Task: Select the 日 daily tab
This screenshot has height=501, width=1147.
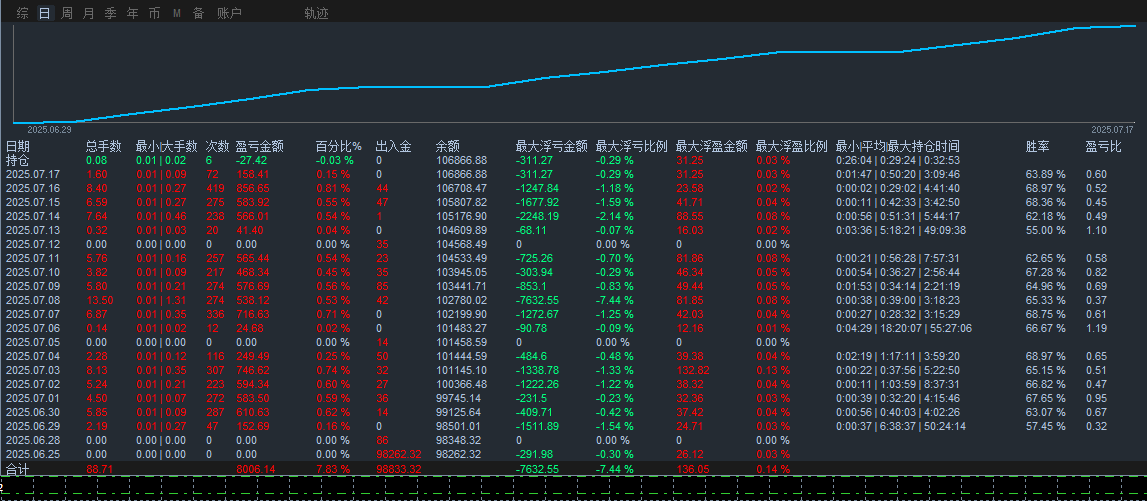Action: click(45, 13)
